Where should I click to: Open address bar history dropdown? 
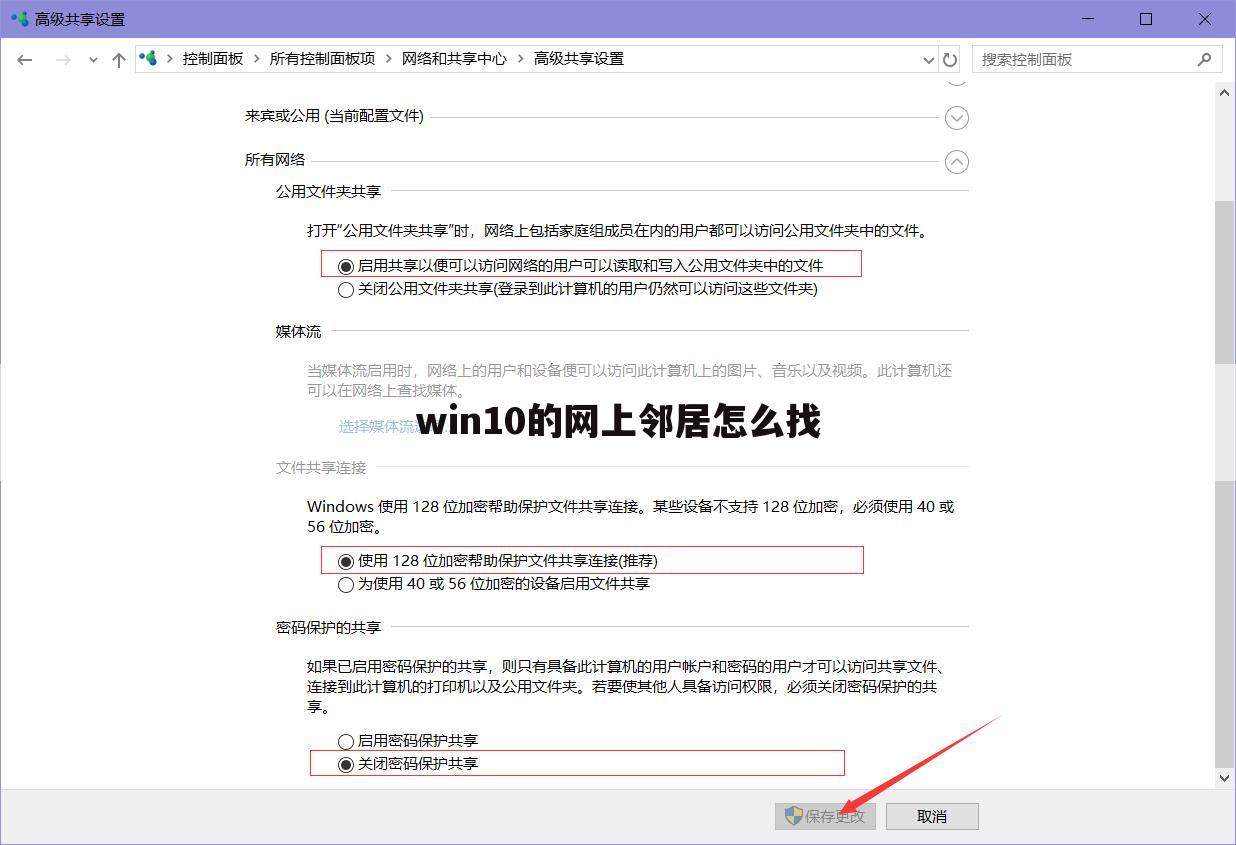pos(928,60)
